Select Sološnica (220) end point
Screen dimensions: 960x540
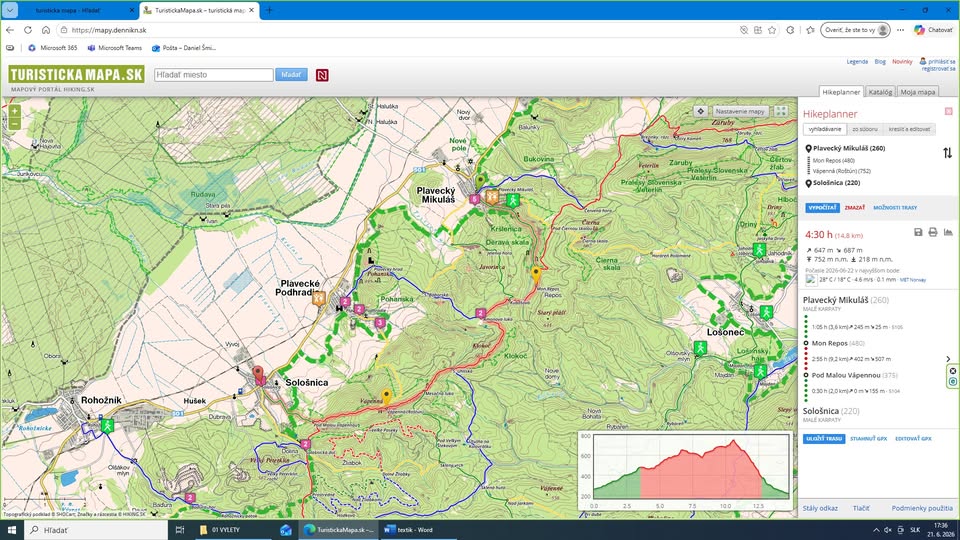[x=836, y=182]
